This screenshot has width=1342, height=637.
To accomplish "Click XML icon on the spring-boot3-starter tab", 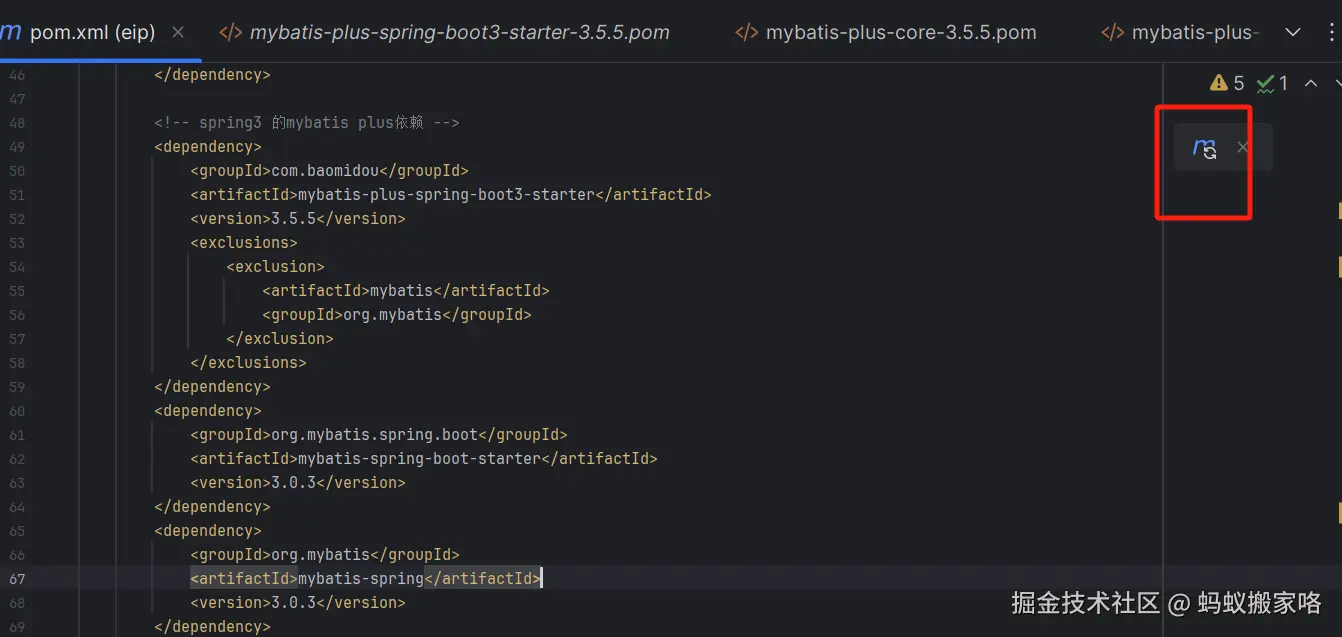I will [230, 32].
